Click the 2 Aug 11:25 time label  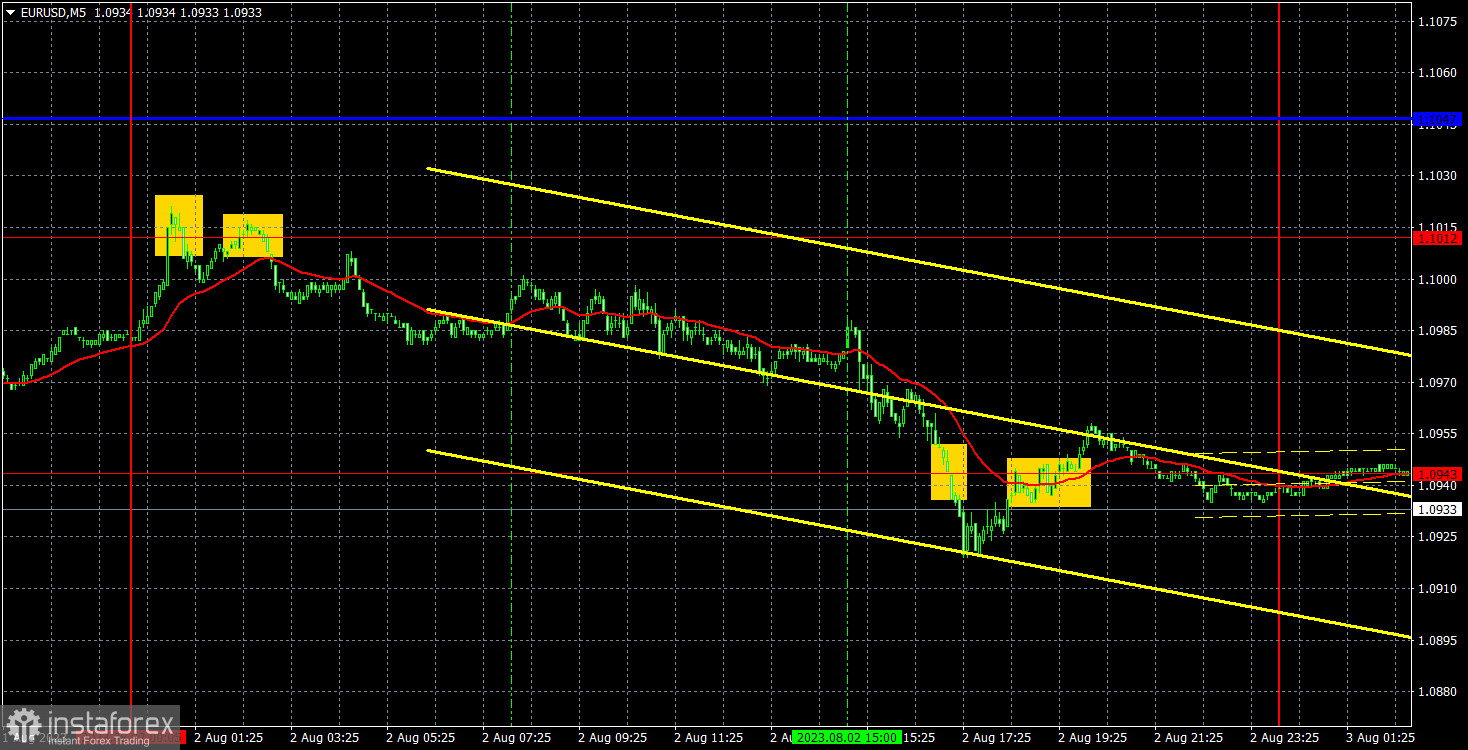(x=709, y=737)
